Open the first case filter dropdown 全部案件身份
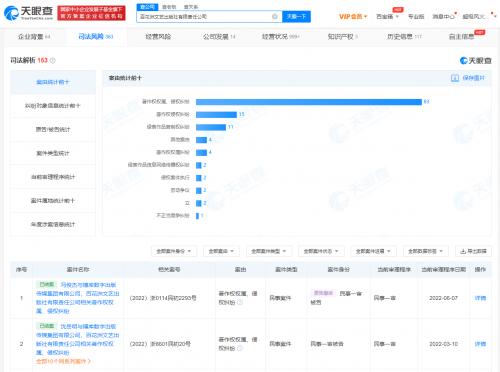Viewport: 500px width, 372px height. click(x=174, y=251)
